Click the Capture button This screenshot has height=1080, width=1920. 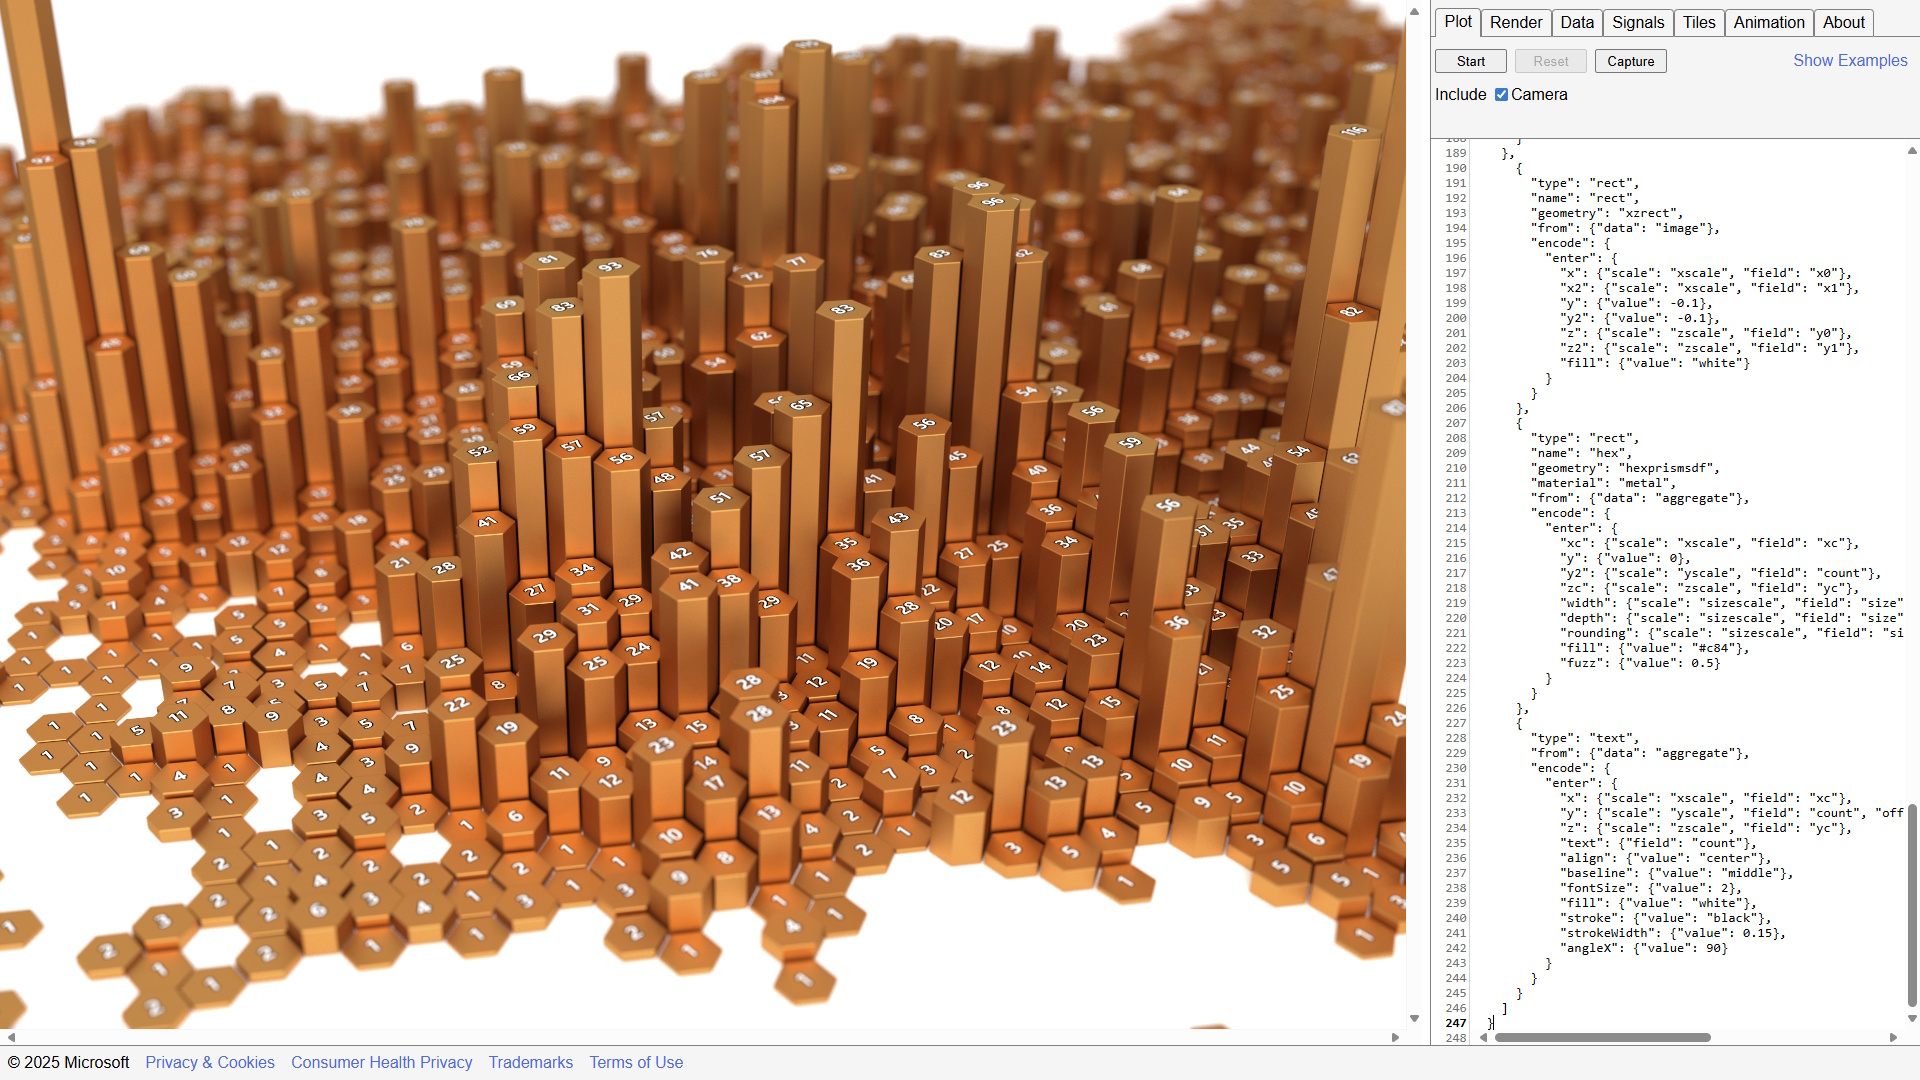(1630, 61)
